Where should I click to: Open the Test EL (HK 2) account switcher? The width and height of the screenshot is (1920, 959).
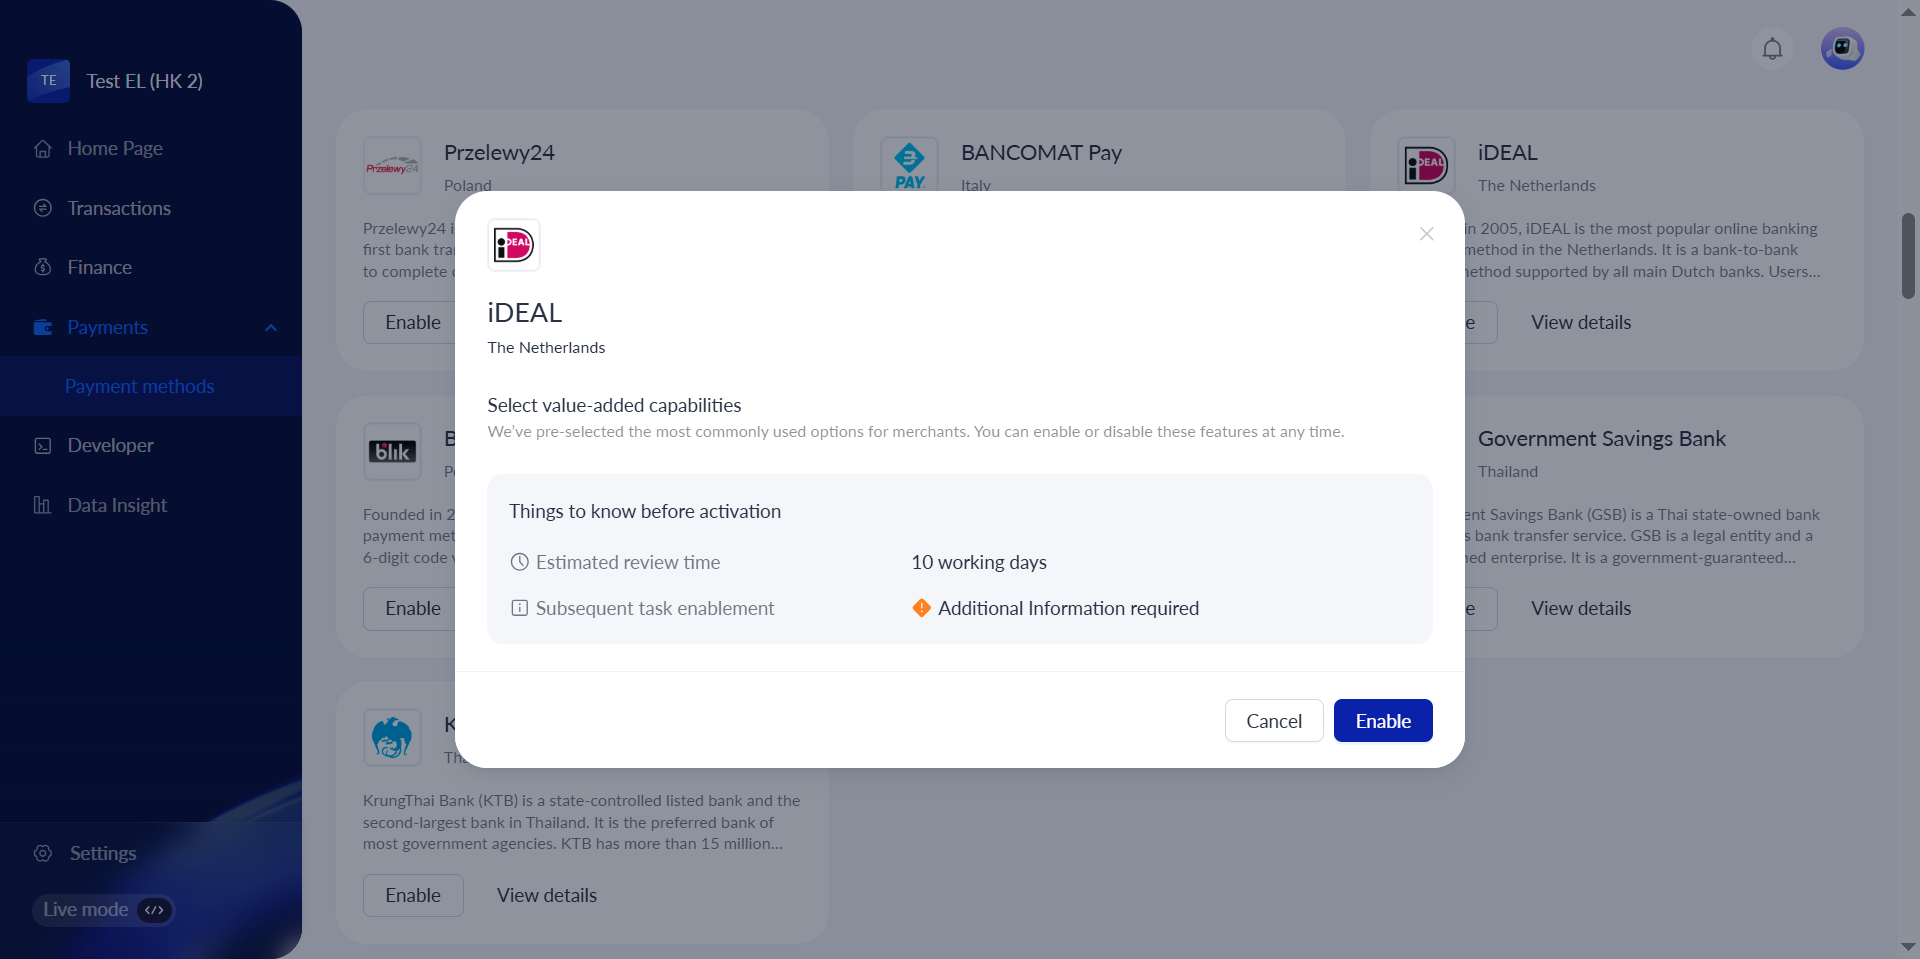click(144, 81)
